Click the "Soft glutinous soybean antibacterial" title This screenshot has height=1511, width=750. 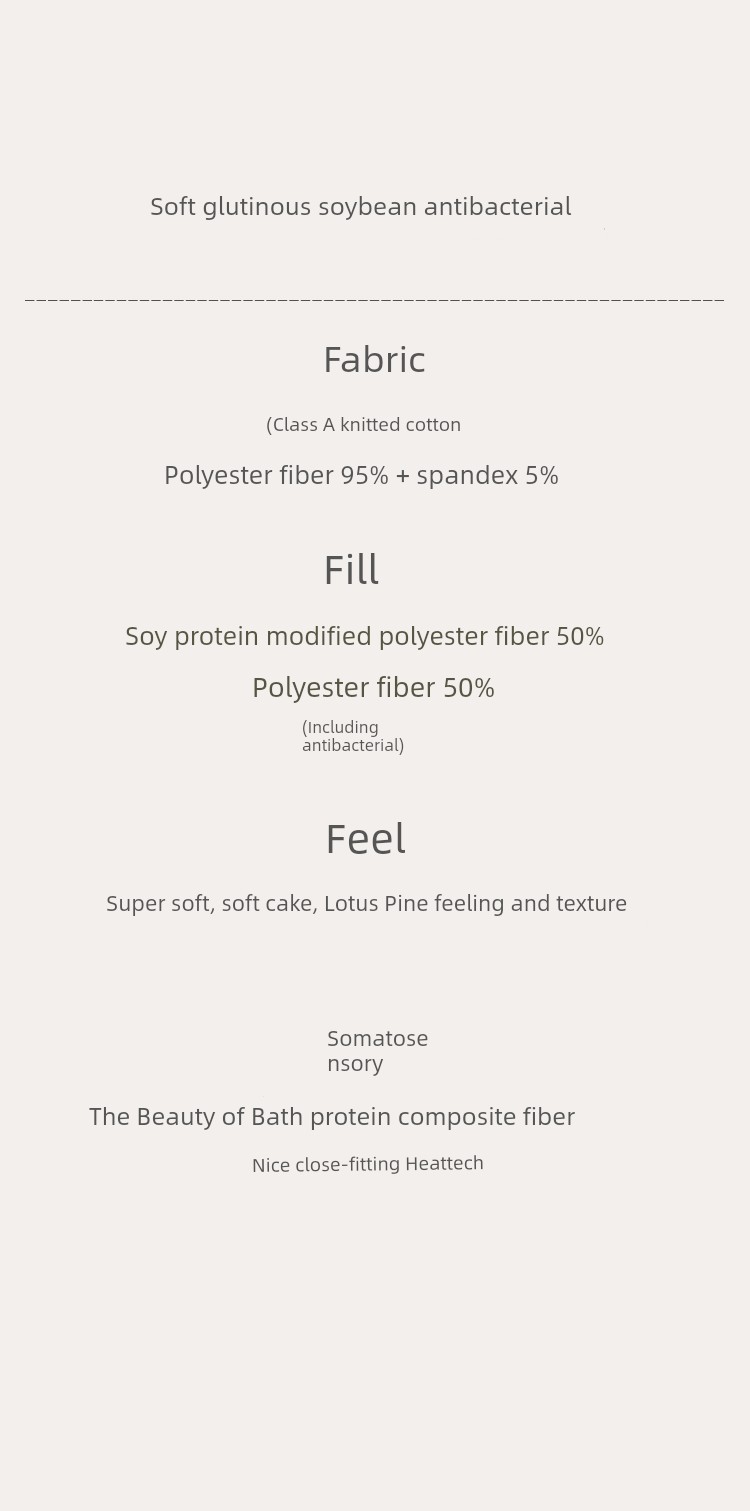[360, 207]
